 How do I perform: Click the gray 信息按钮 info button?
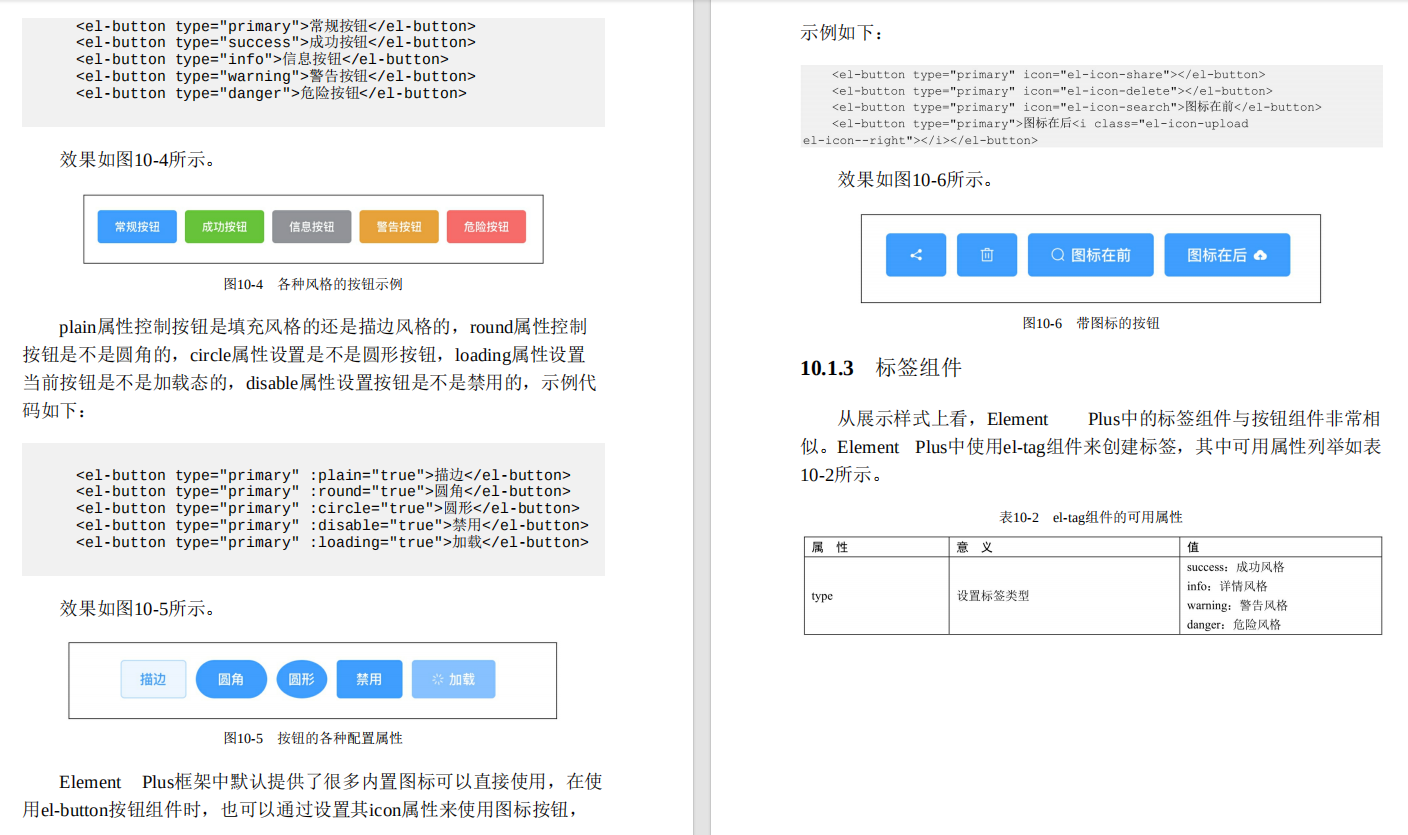click(311, 226)
